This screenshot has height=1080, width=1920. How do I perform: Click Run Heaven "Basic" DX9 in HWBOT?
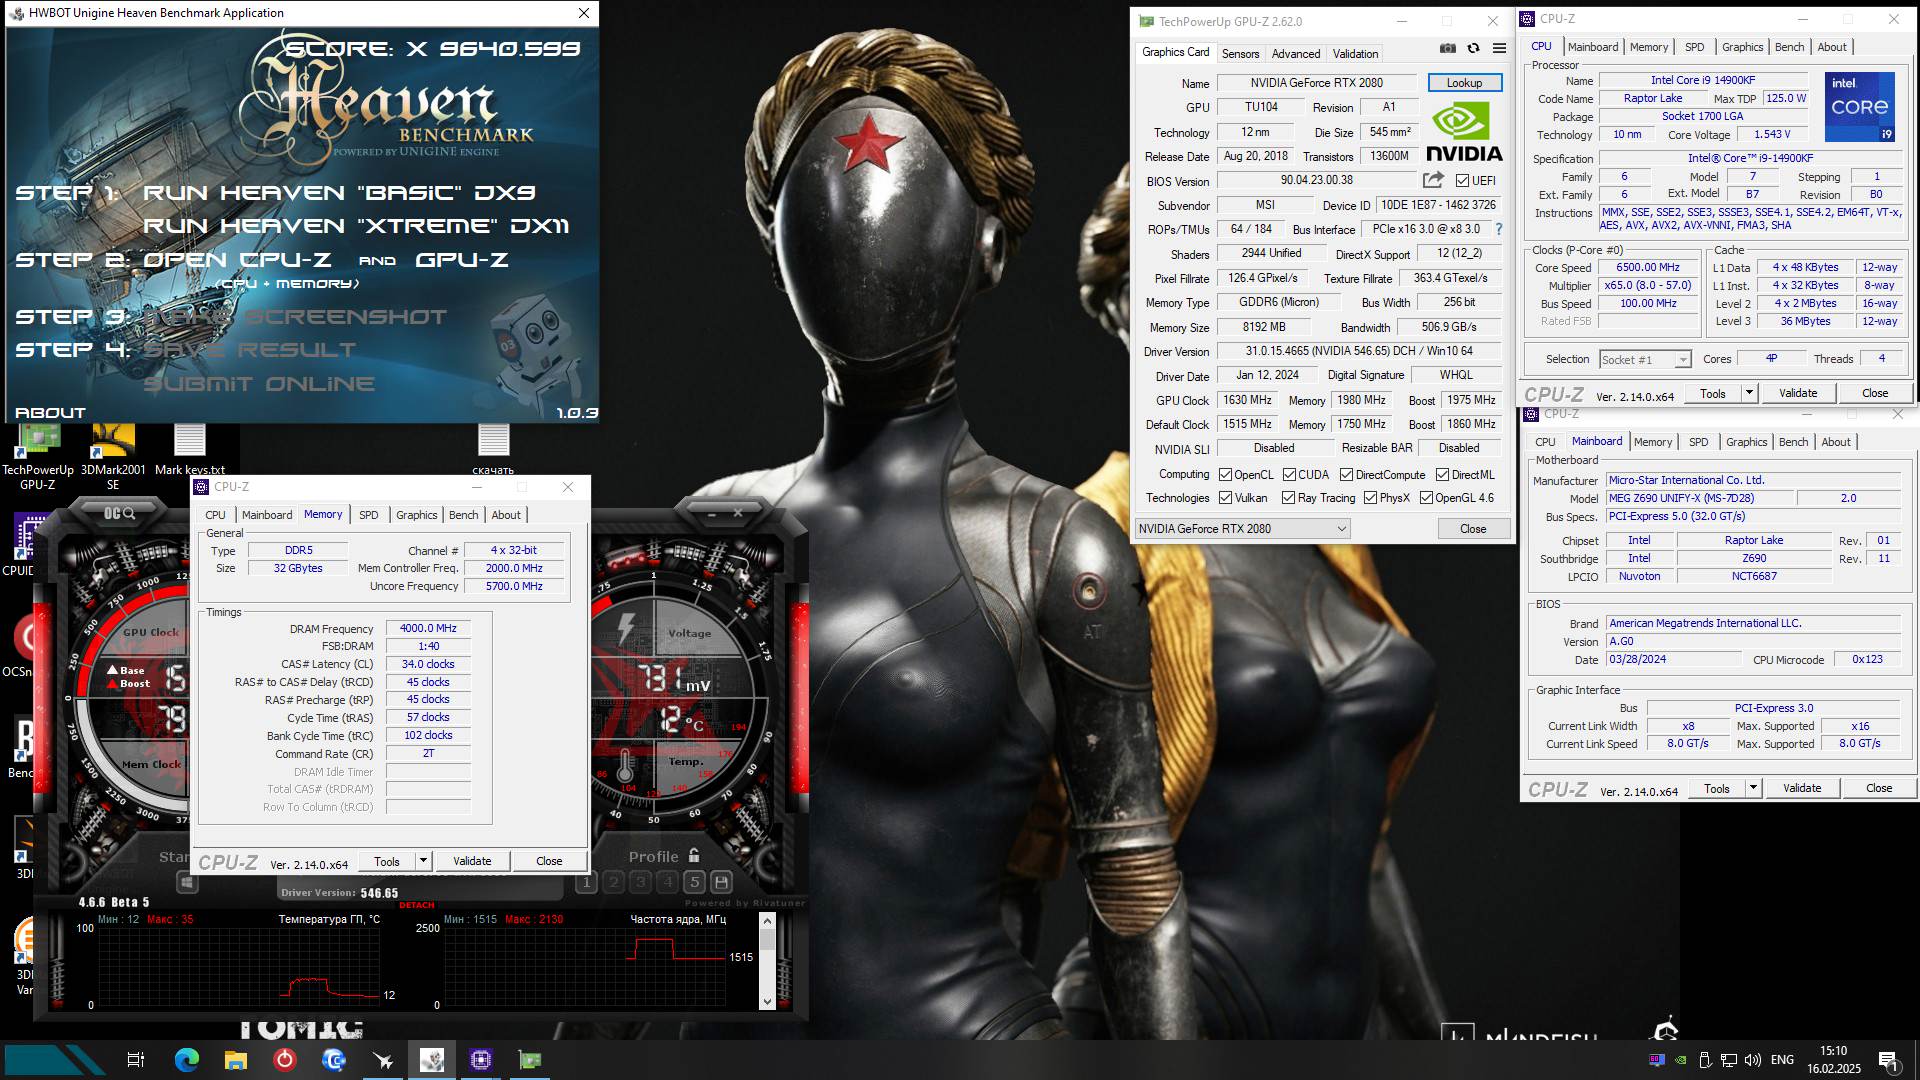coord(339,193)
